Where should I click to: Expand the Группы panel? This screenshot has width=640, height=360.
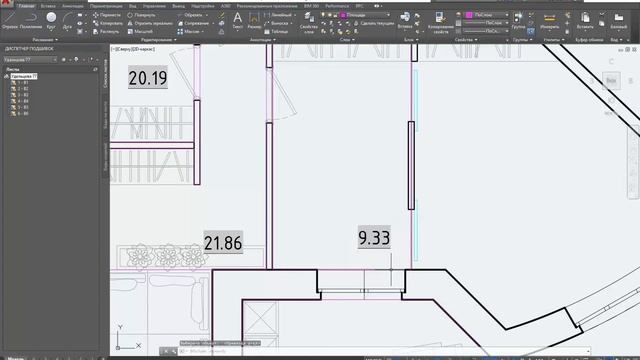[522, 40]
